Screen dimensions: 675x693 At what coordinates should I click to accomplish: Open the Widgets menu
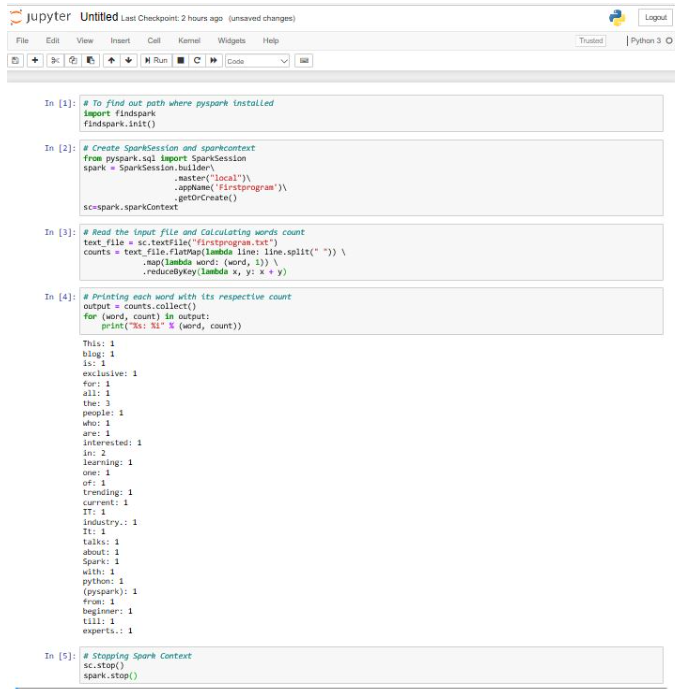(232, 41)
